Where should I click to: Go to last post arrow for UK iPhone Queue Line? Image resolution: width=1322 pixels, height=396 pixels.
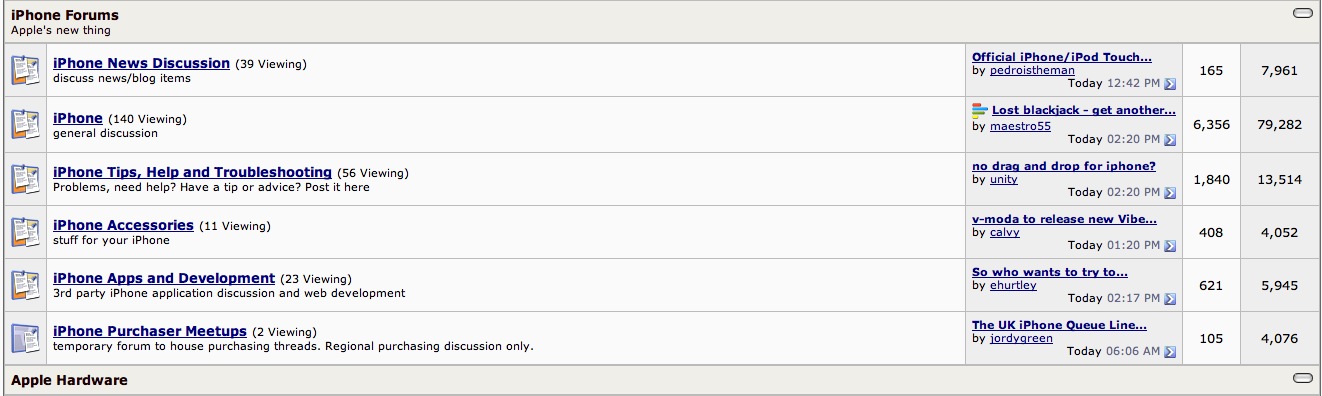1170,352
